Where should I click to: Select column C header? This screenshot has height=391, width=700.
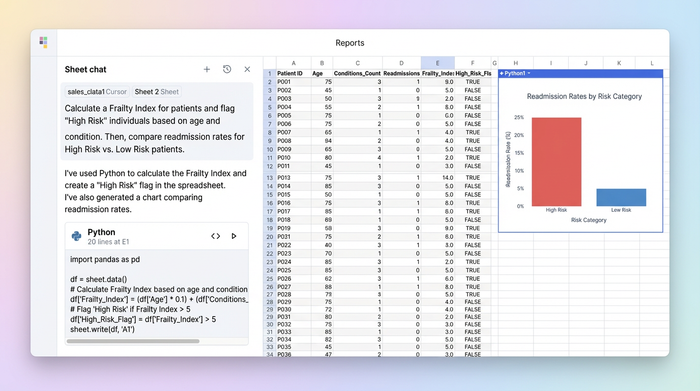(358, 63)
